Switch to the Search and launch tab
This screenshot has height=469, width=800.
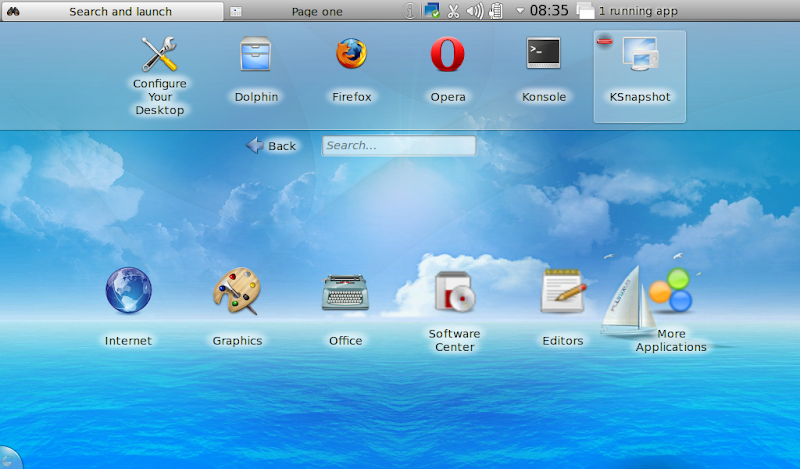tap(120, 12)
